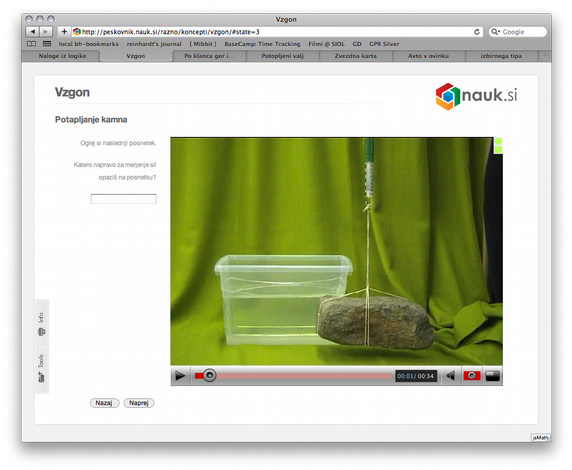Minimize the window with the second title bar button
The width and height of the screenshot is (572, 470).
pos(40,19)
